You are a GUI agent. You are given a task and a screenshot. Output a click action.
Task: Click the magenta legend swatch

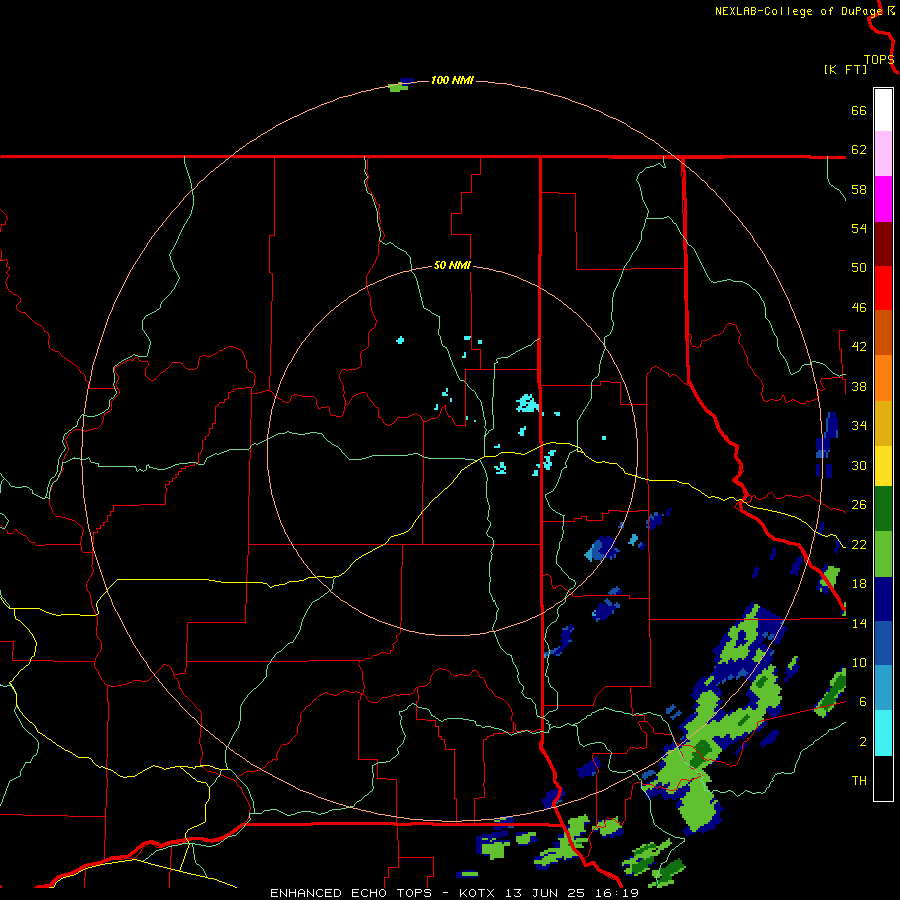pyautogui.click(x=883, y=199)
